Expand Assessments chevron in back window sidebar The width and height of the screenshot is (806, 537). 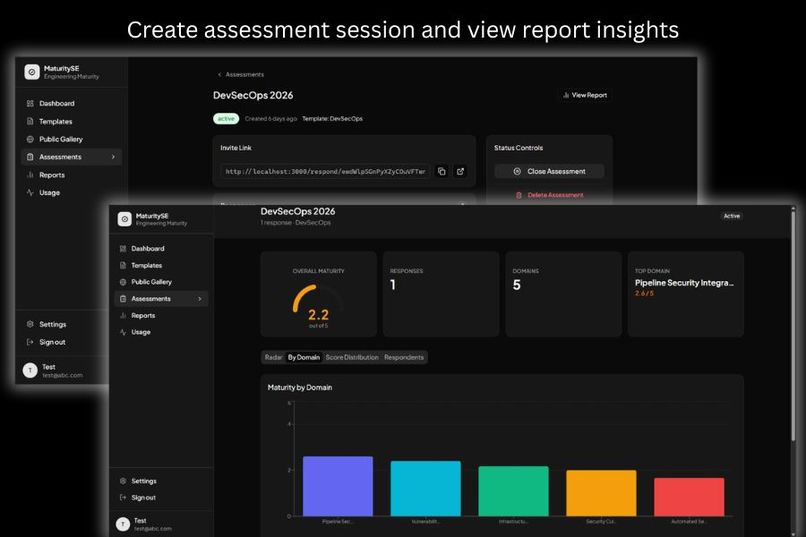(x=113, y=157)
